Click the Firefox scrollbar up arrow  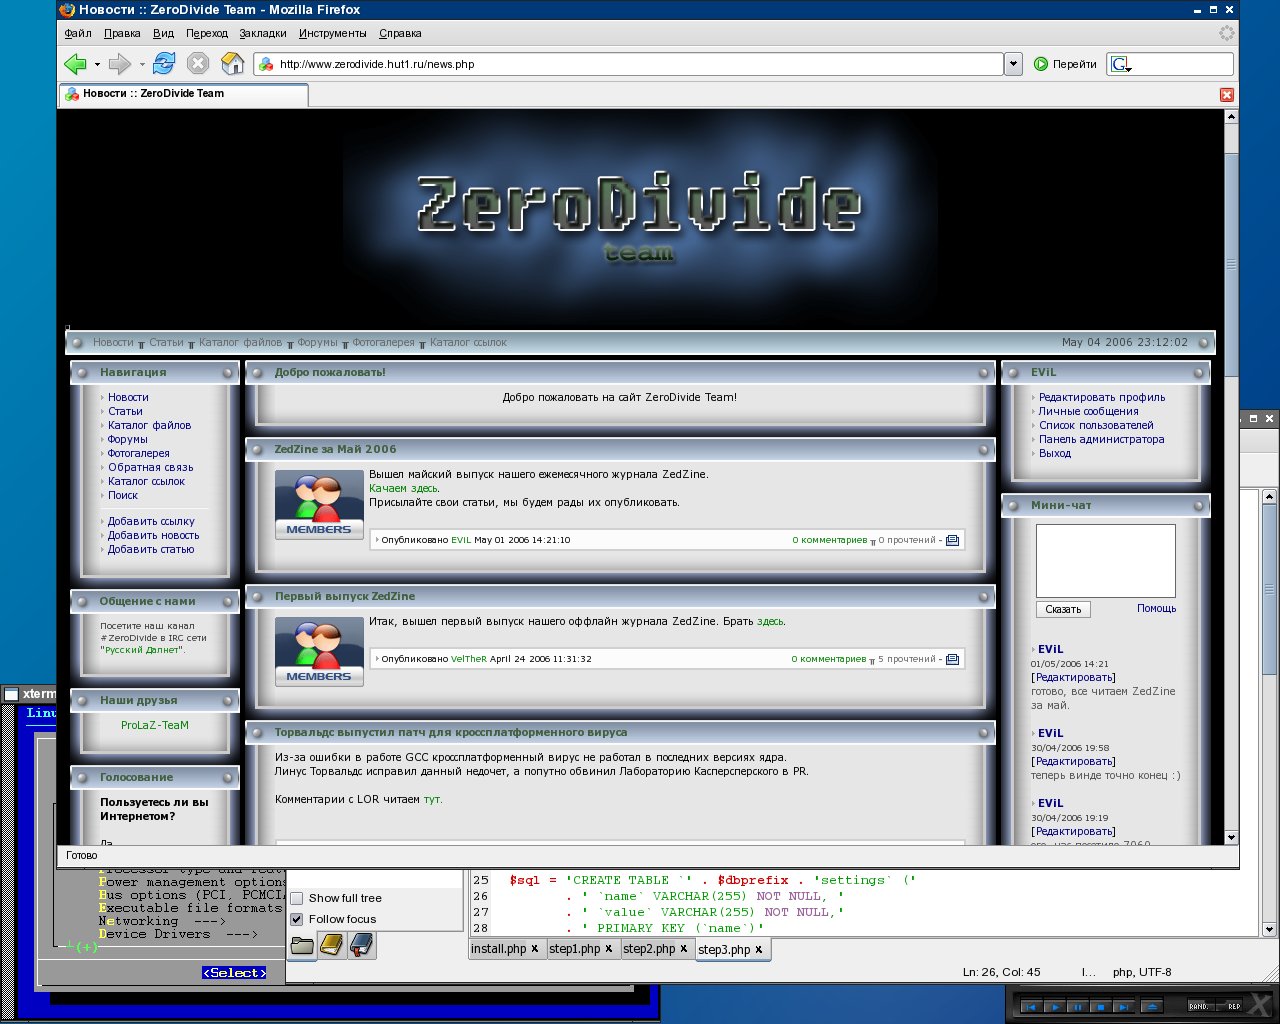[x=1232, y=117]
